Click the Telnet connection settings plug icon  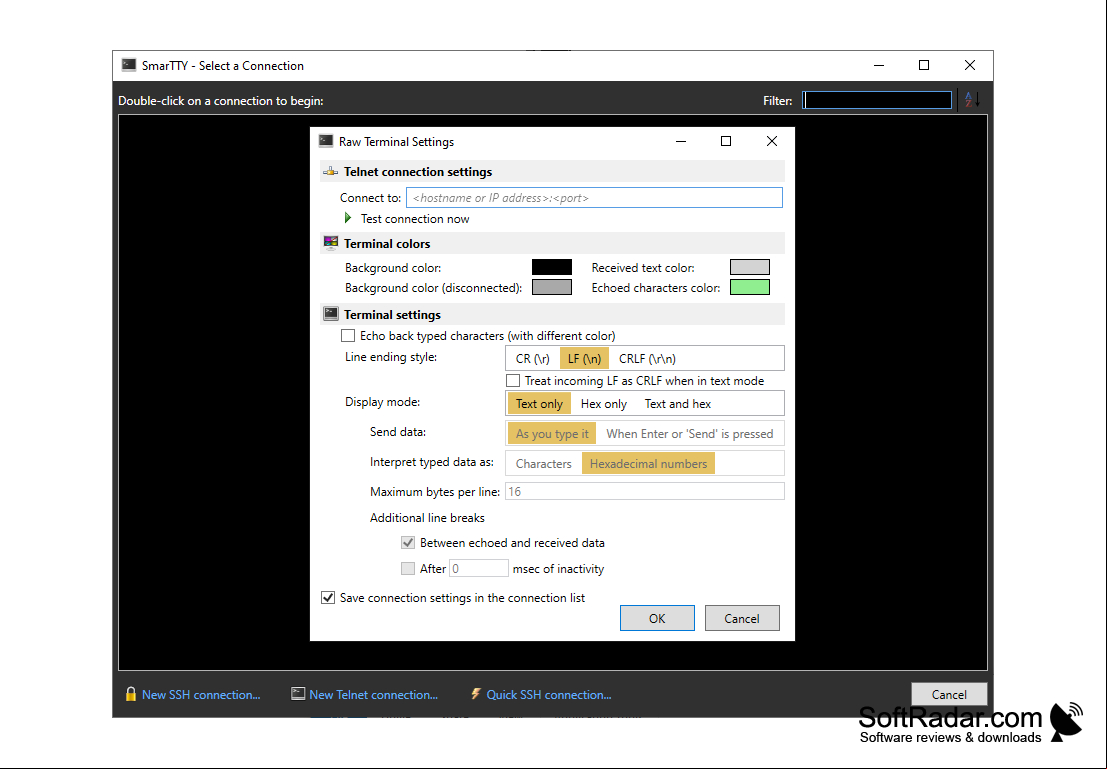[330, 172]
